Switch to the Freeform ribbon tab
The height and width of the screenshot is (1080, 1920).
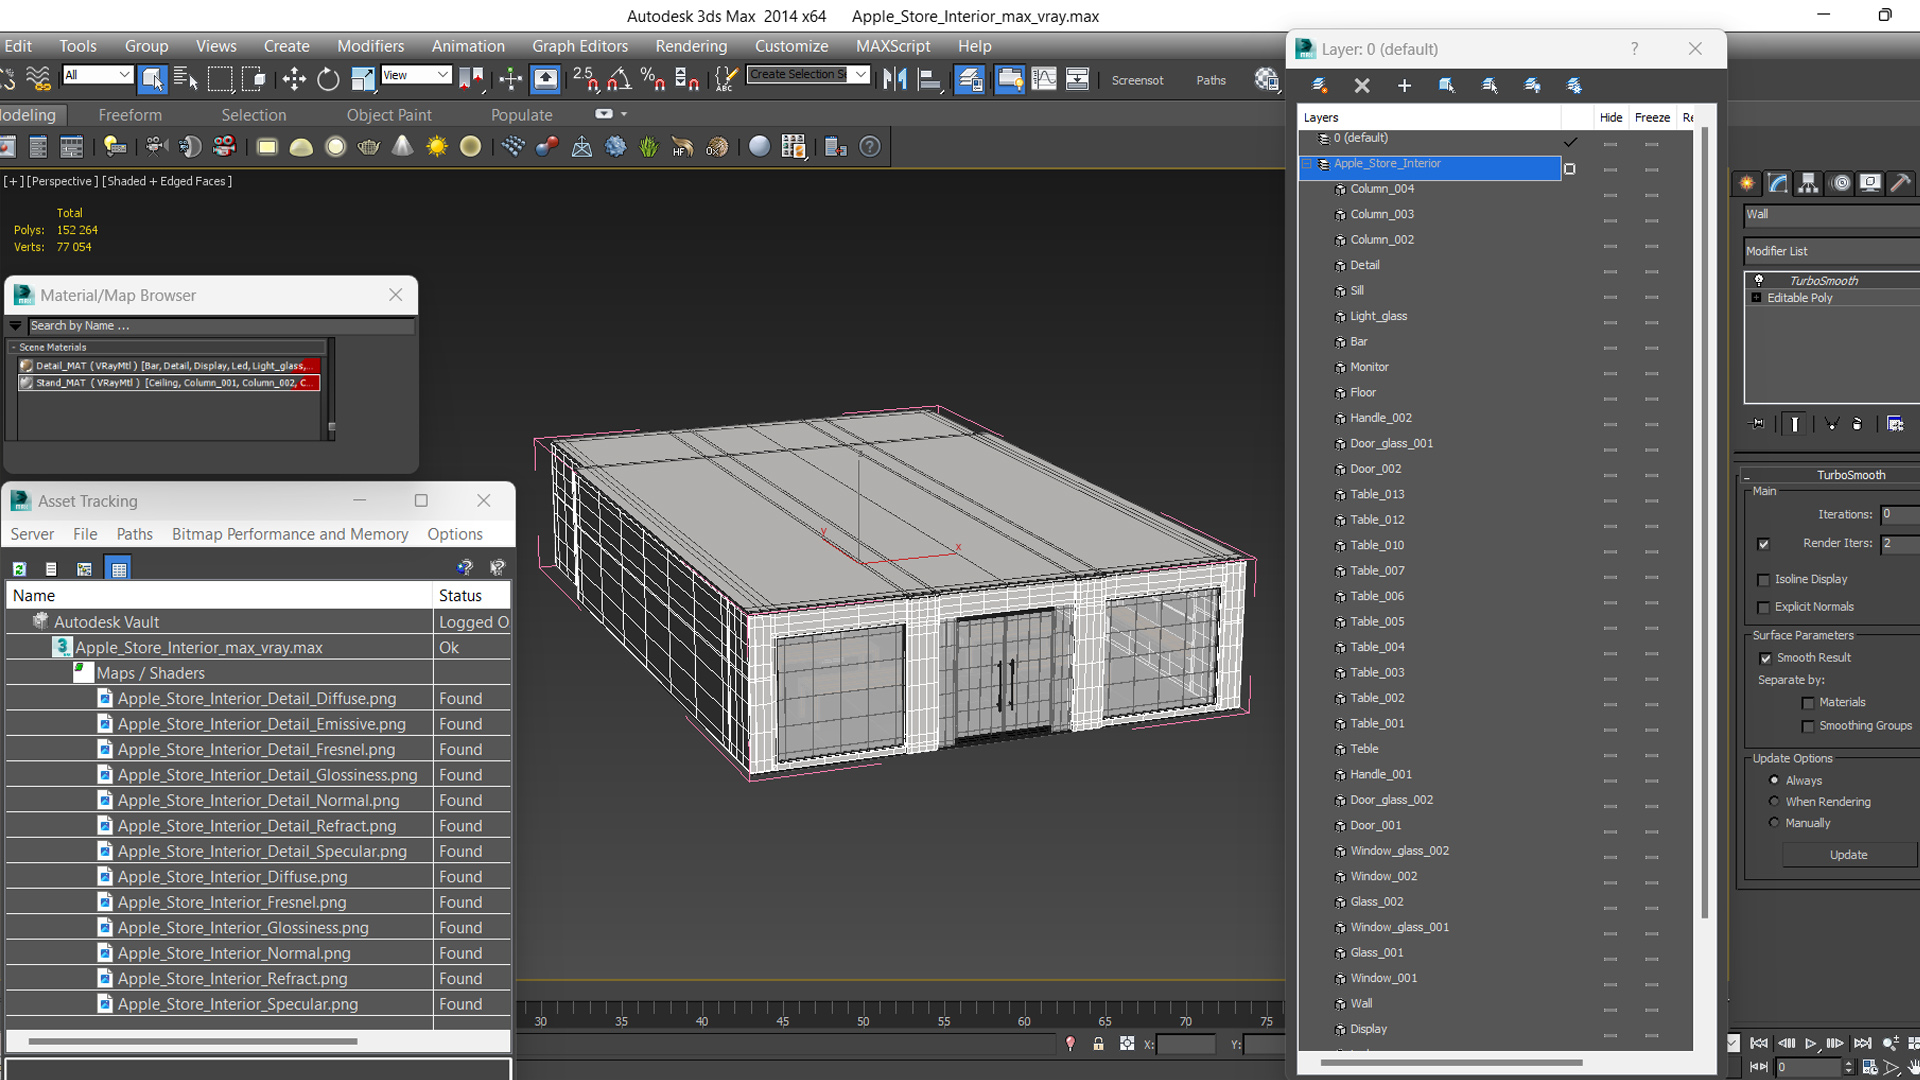click(130, 115)
